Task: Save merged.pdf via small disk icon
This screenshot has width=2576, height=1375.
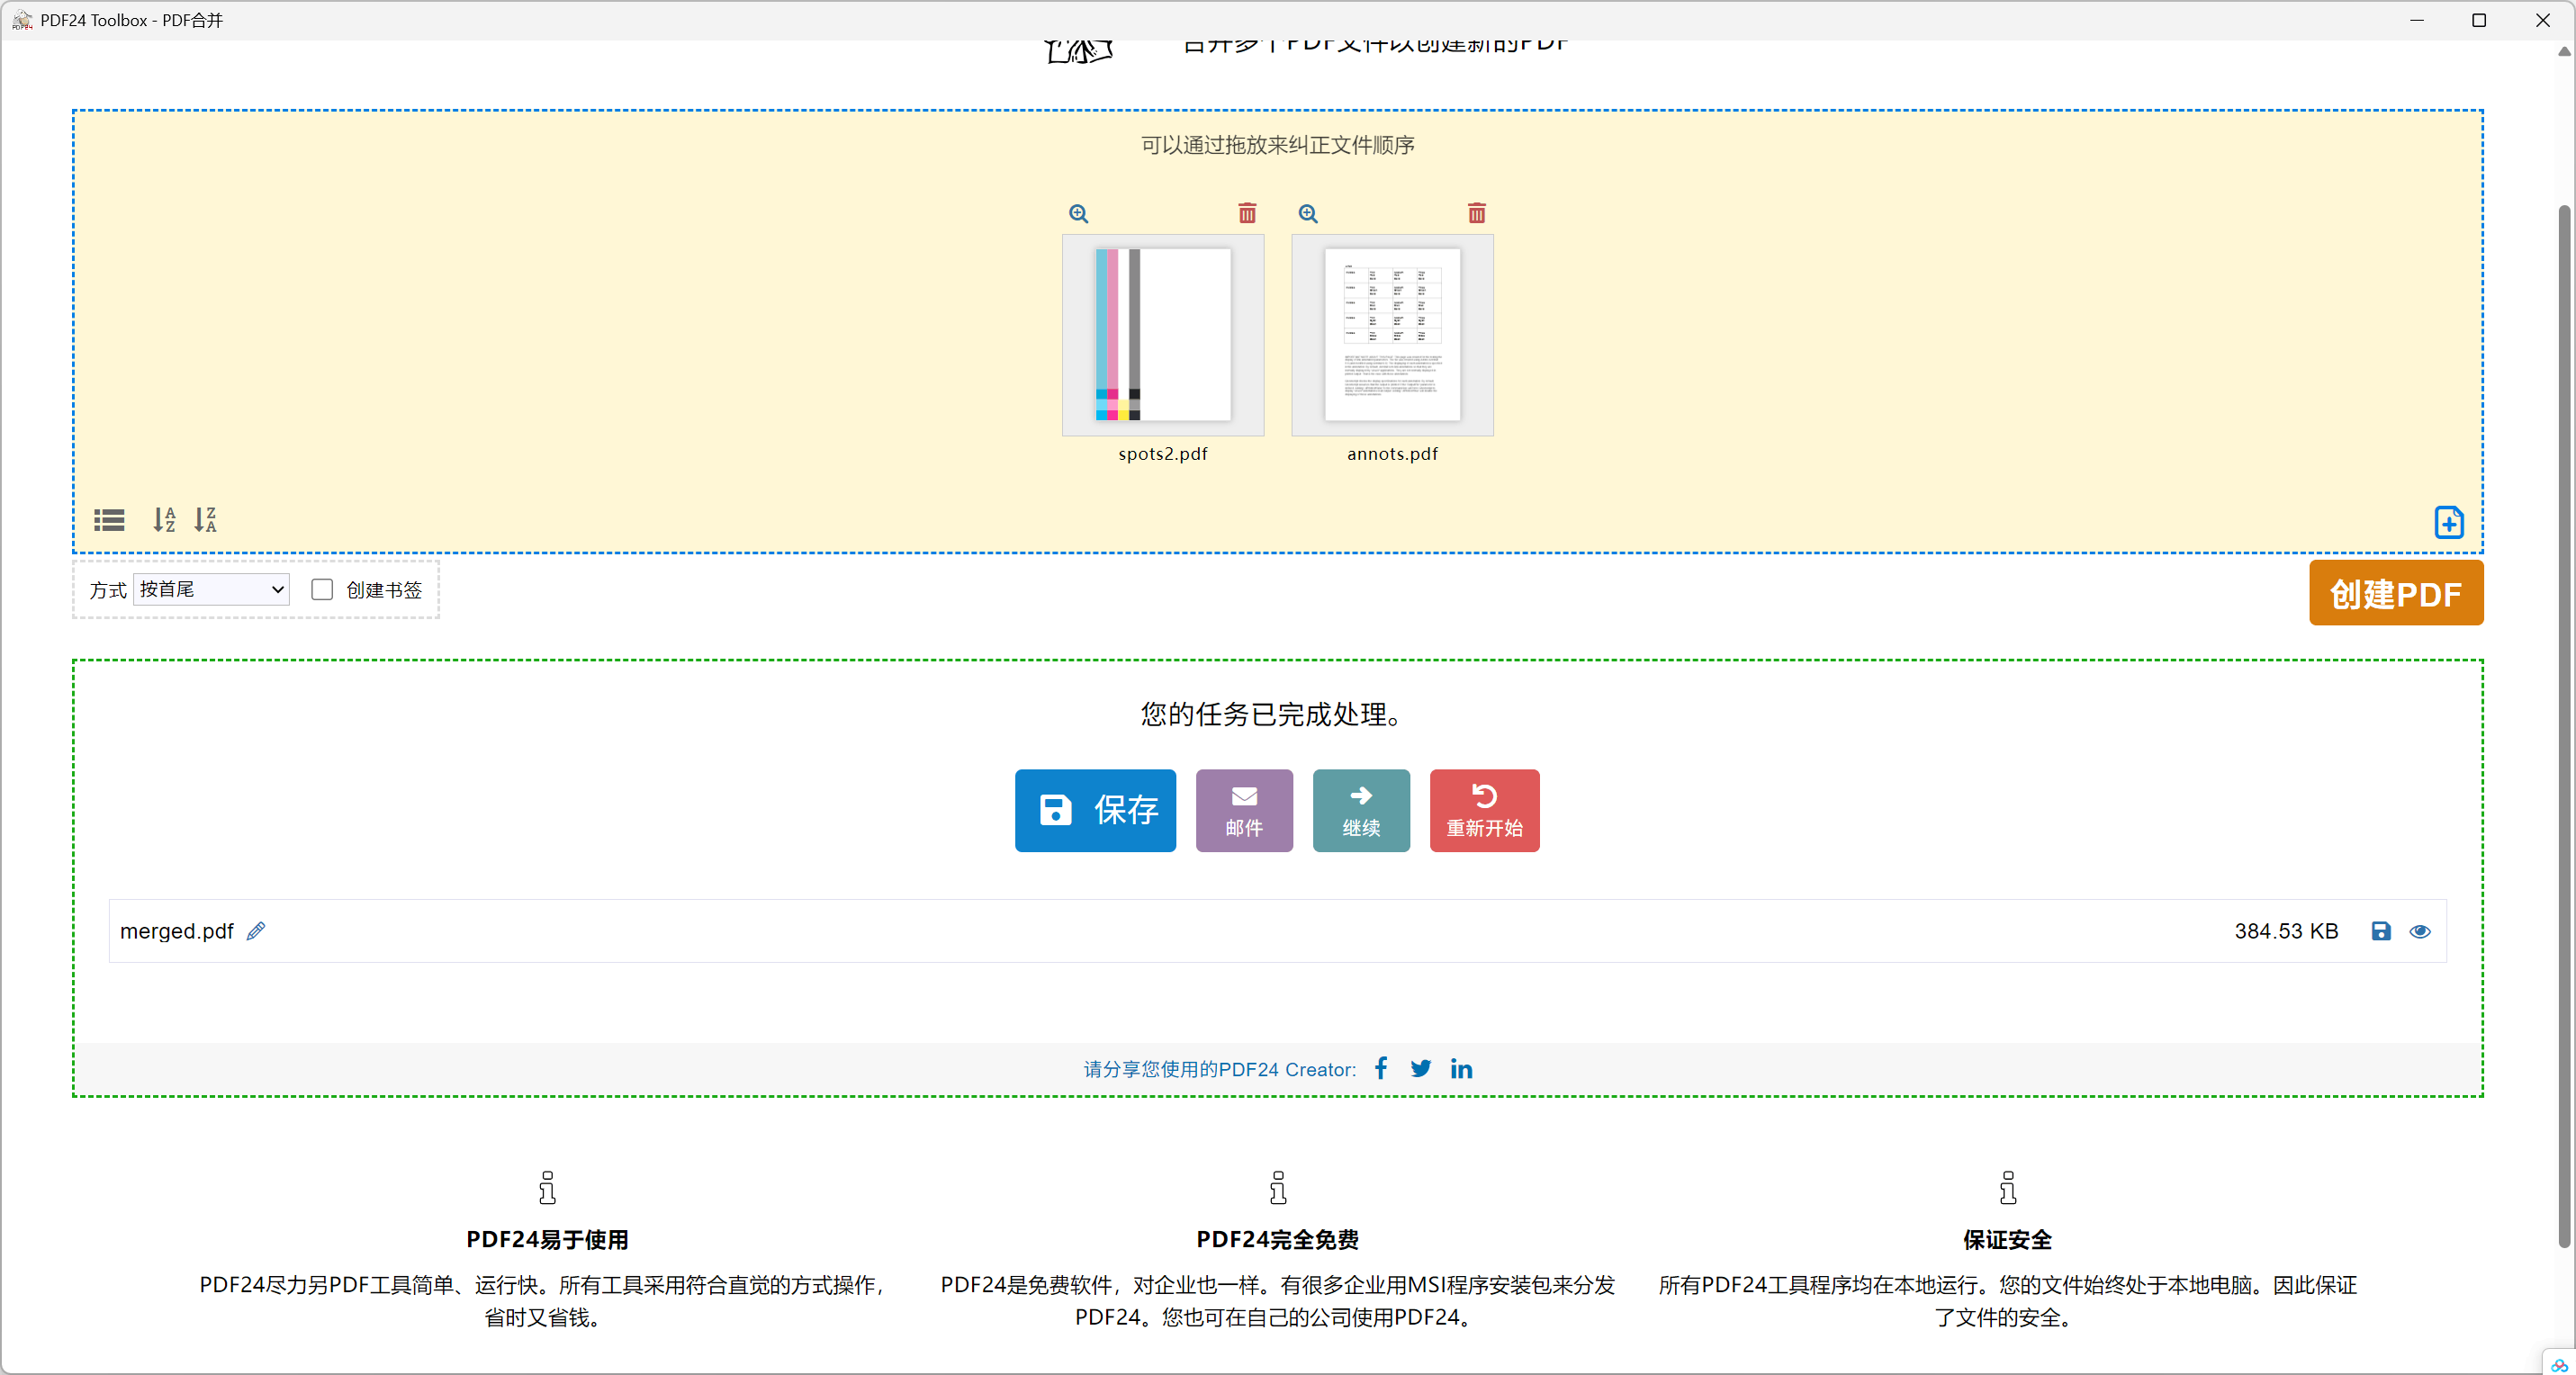Action: pos(2380,931)
